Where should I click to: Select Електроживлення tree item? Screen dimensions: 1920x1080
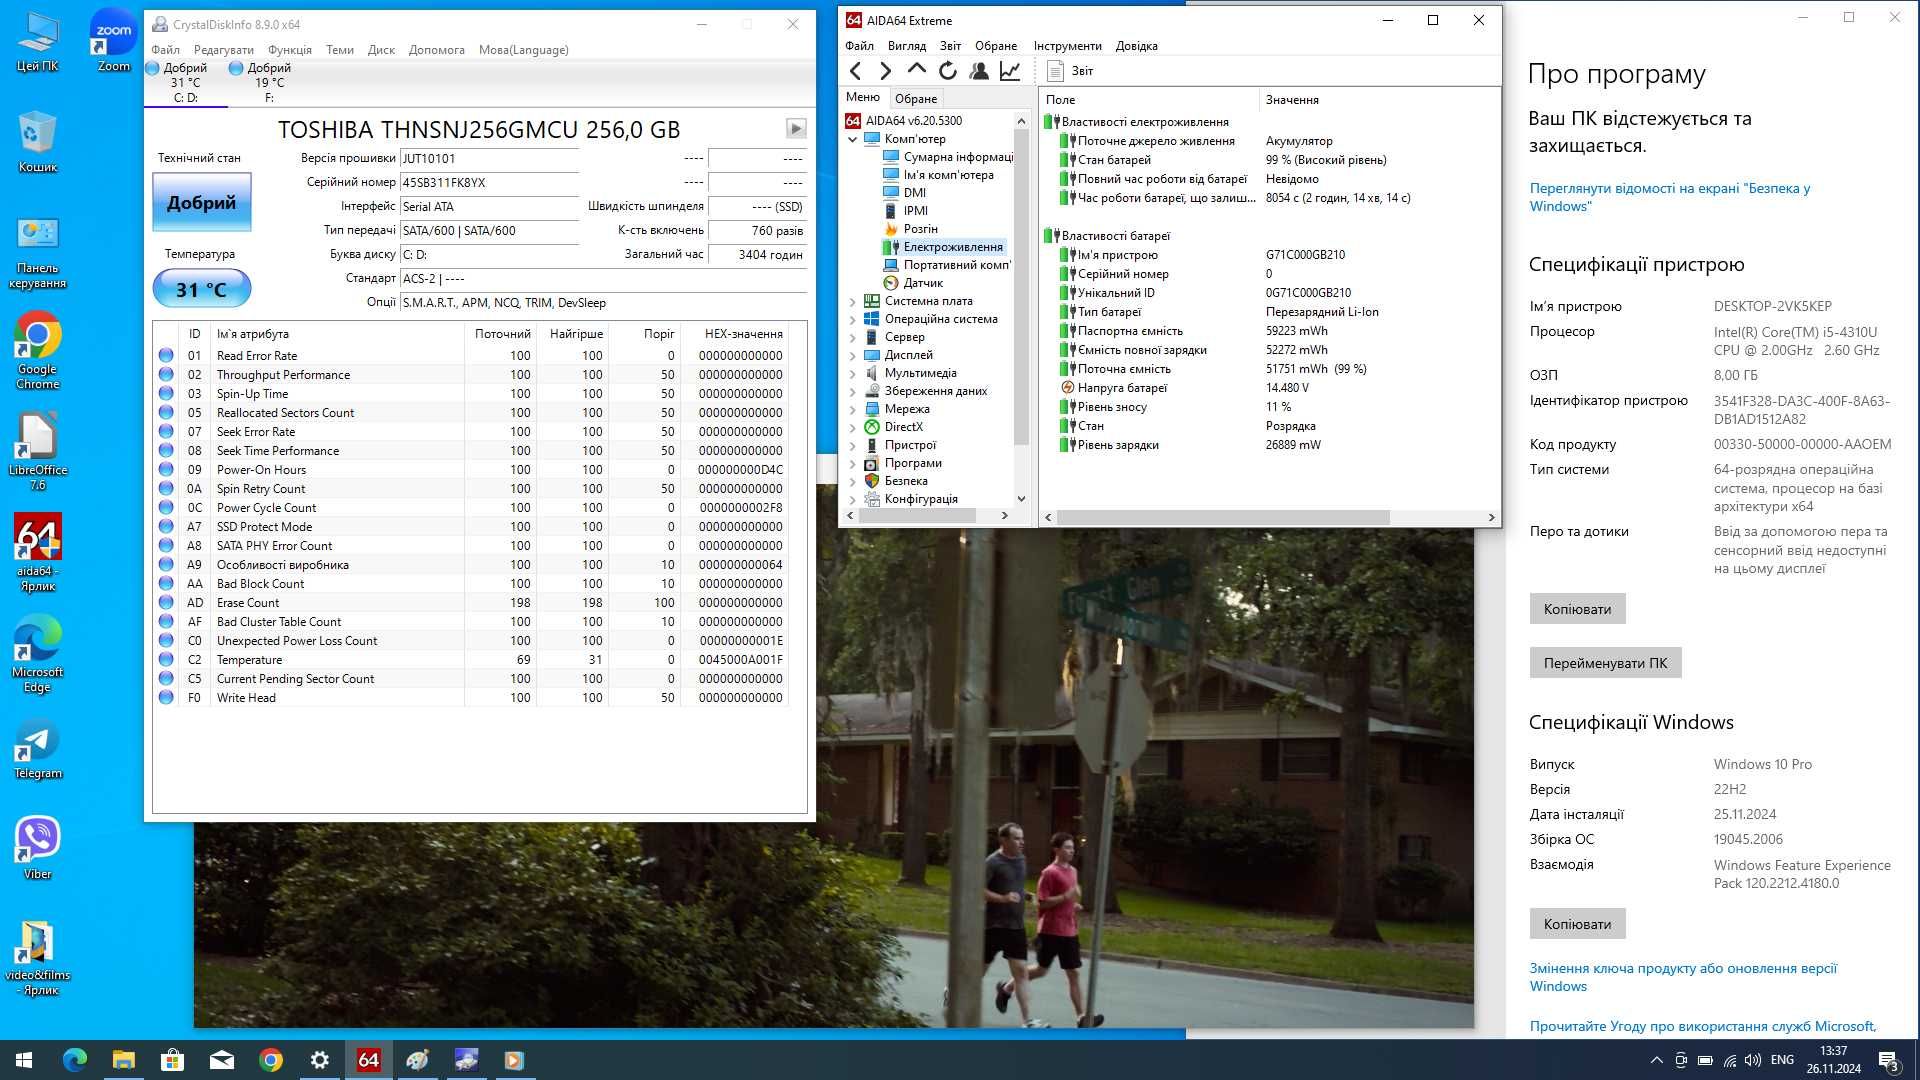click(943, 247)
